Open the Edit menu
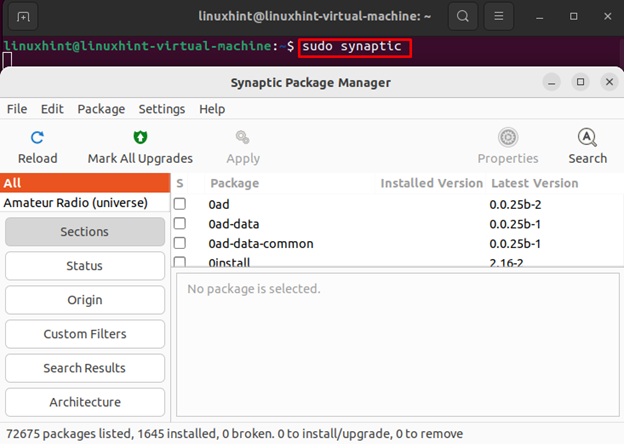The height and width of the screenshot is (444, 624). pyautogui.click(x=52, y=109)
